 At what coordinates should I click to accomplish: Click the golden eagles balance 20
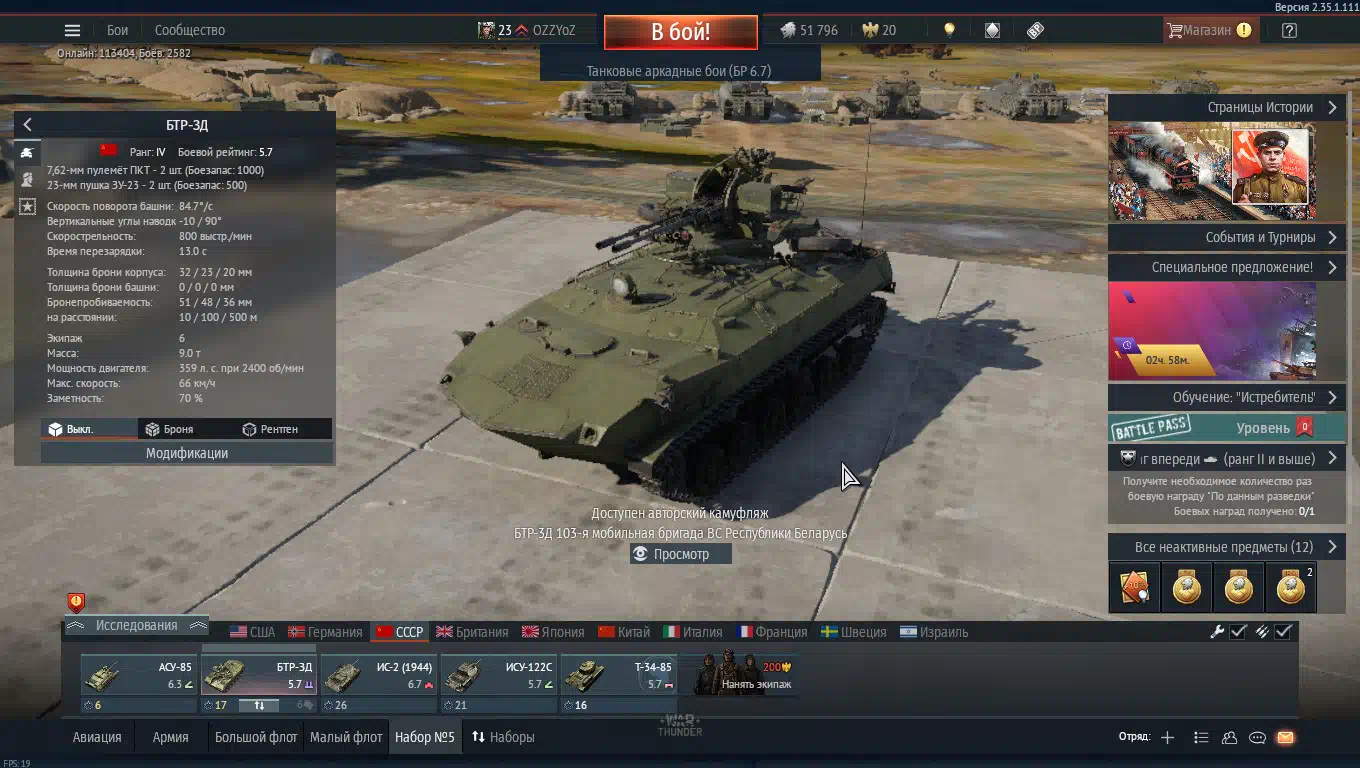879,30
